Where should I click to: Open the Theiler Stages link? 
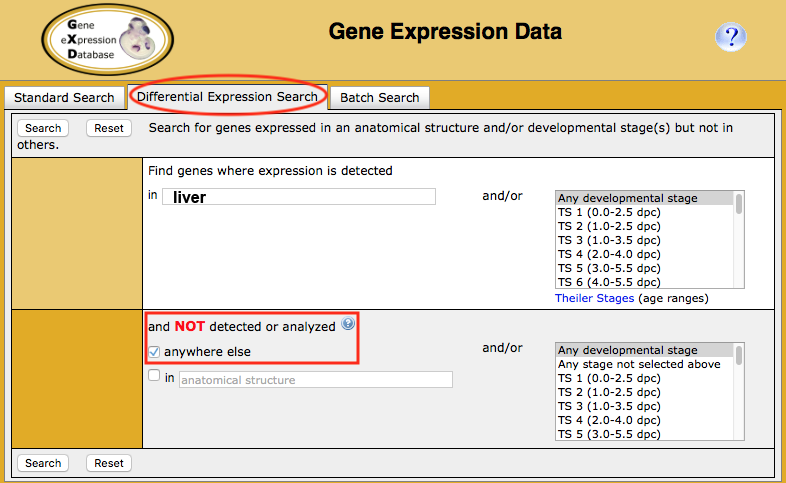click(595, 298)
